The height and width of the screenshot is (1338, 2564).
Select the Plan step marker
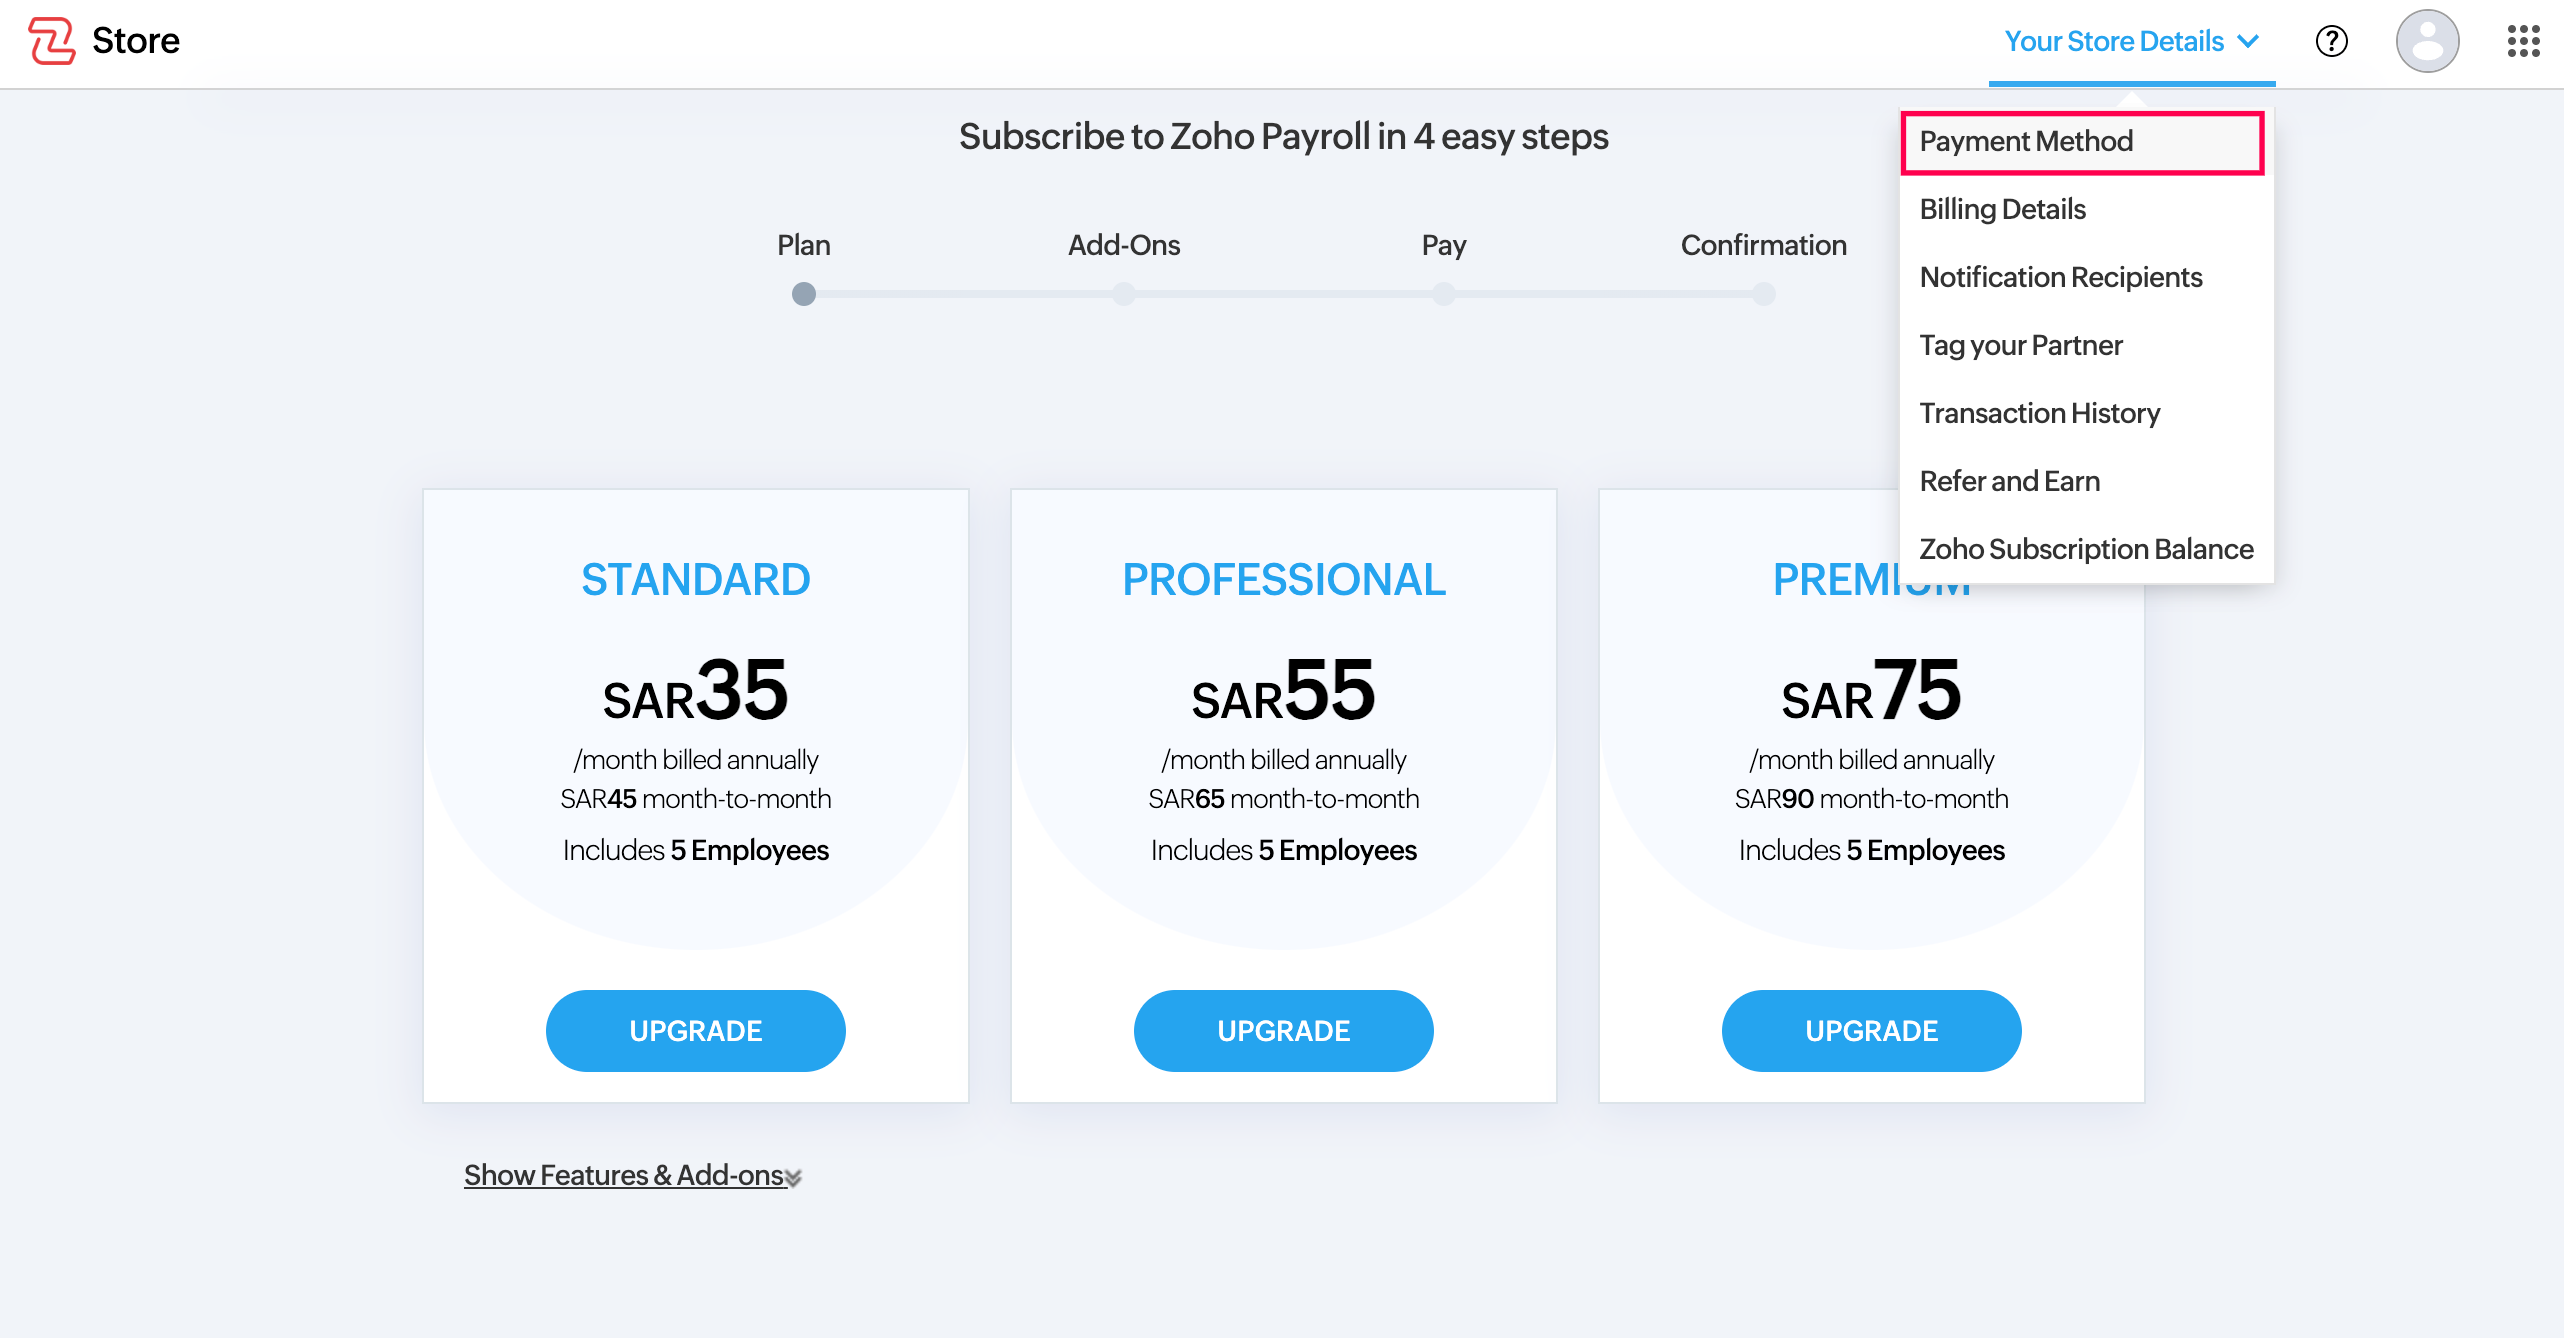(804, 294)
